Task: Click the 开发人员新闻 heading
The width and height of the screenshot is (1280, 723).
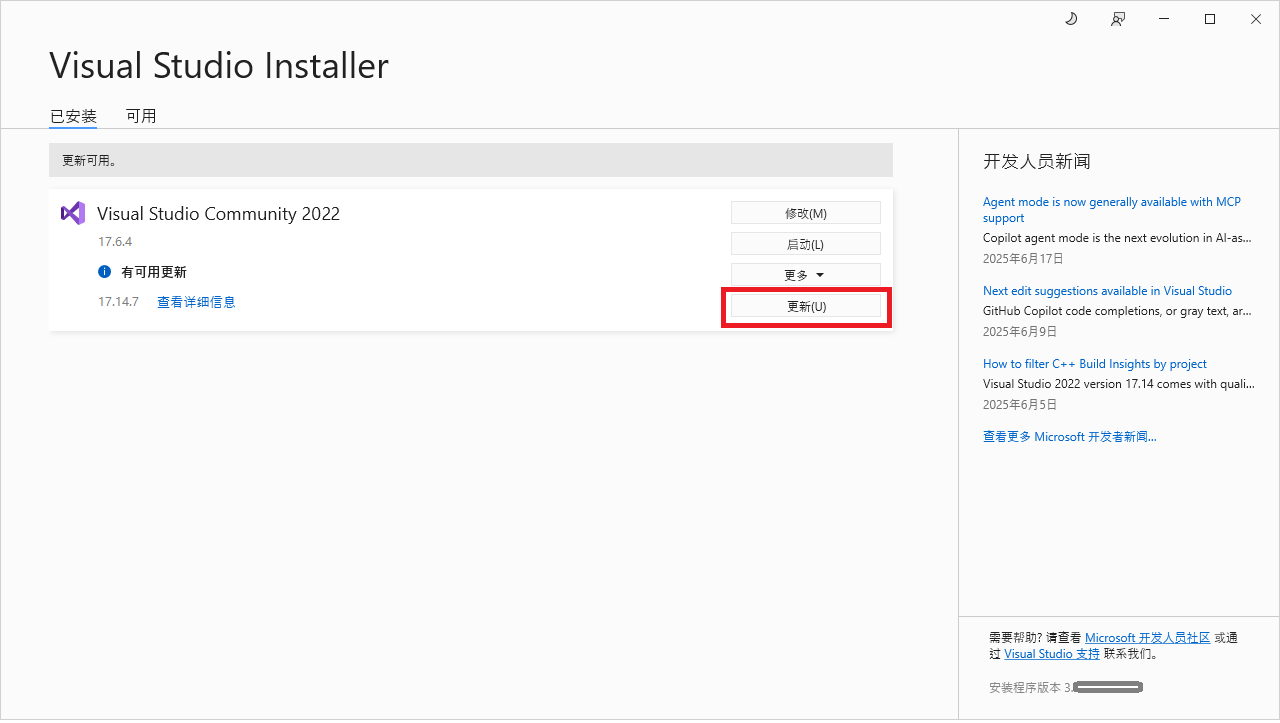Action: (x=1037, y=161)
